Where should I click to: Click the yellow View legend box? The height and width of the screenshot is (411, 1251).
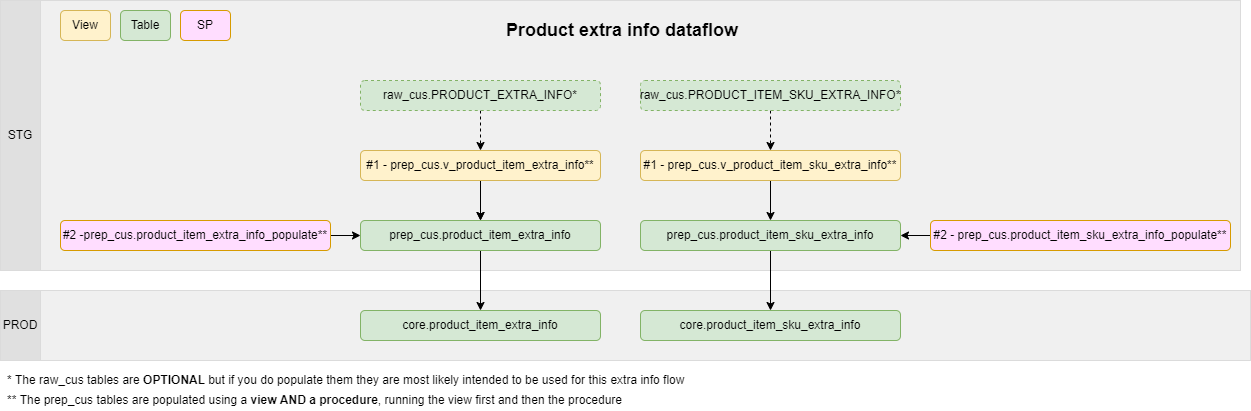click(x=85, y=25)
